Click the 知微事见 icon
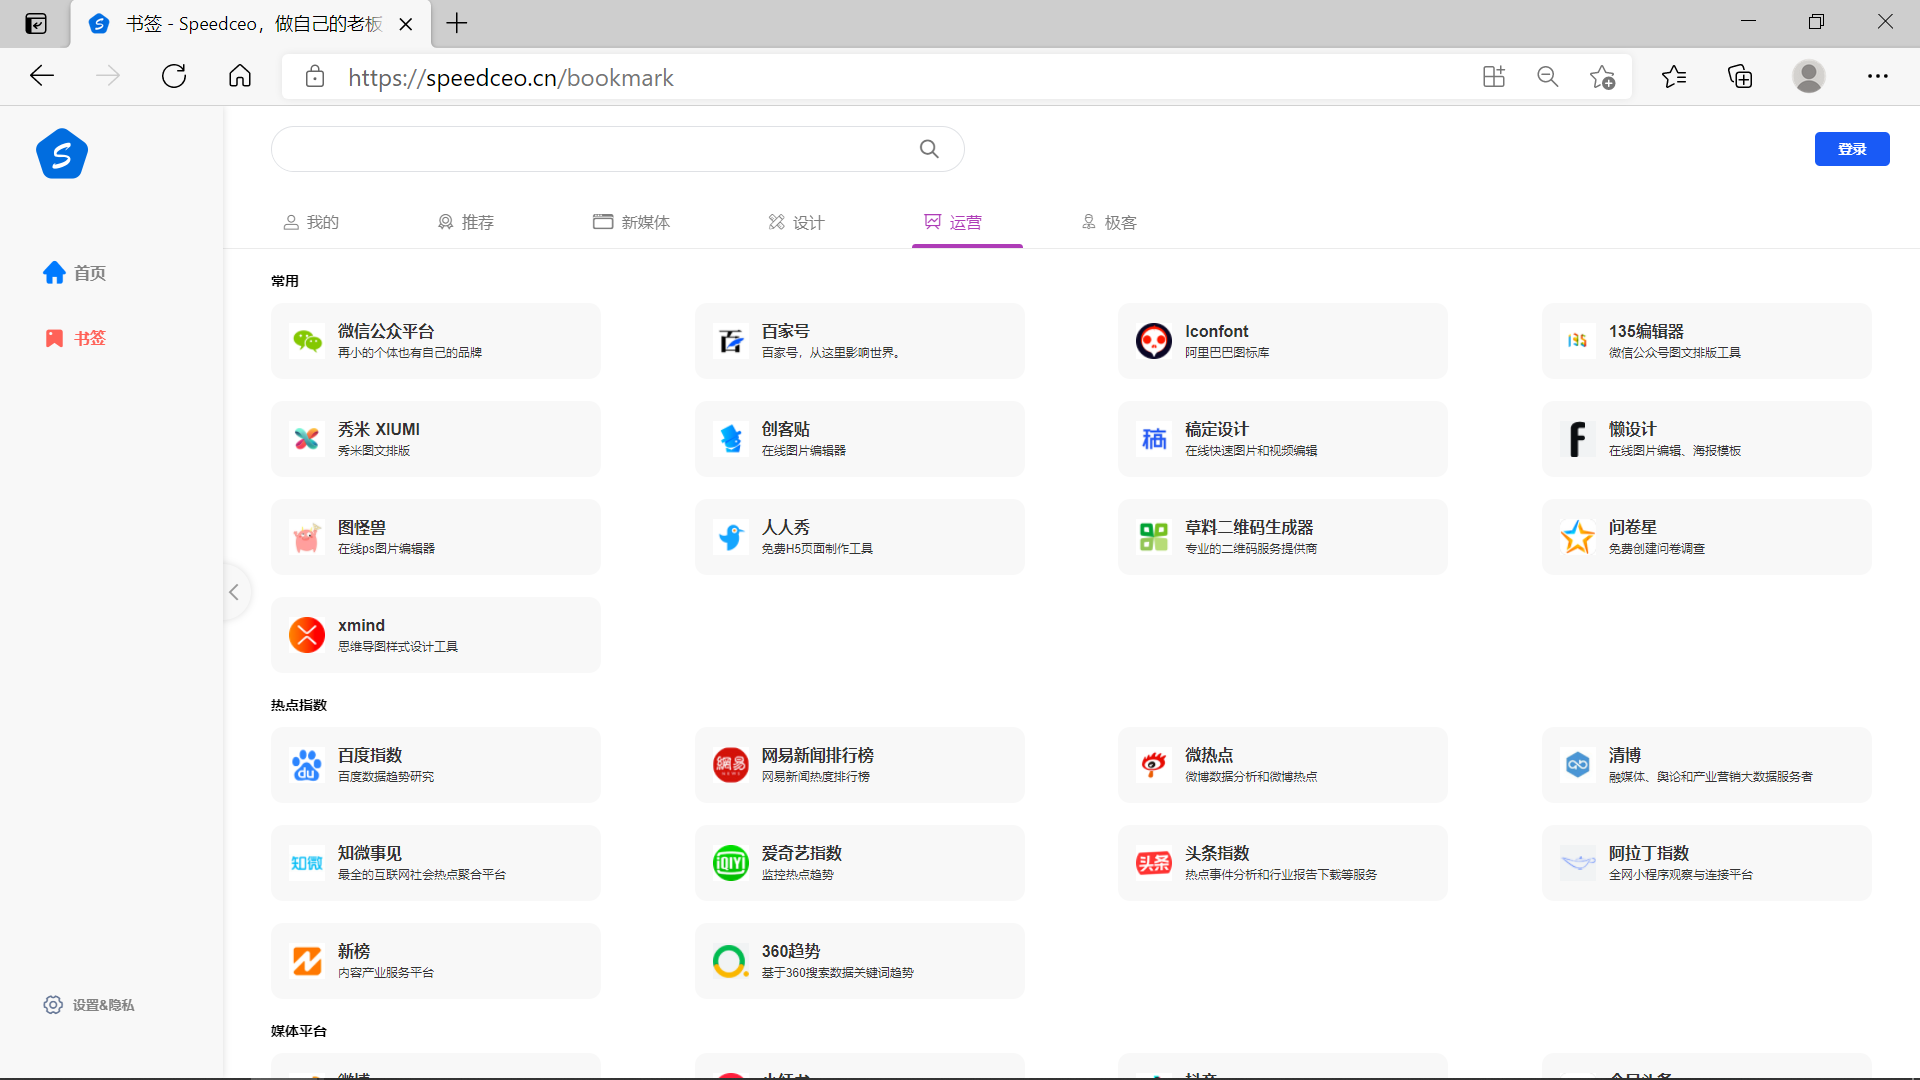This screenshot has height=1080, width=1920. [x=307, y=863]
